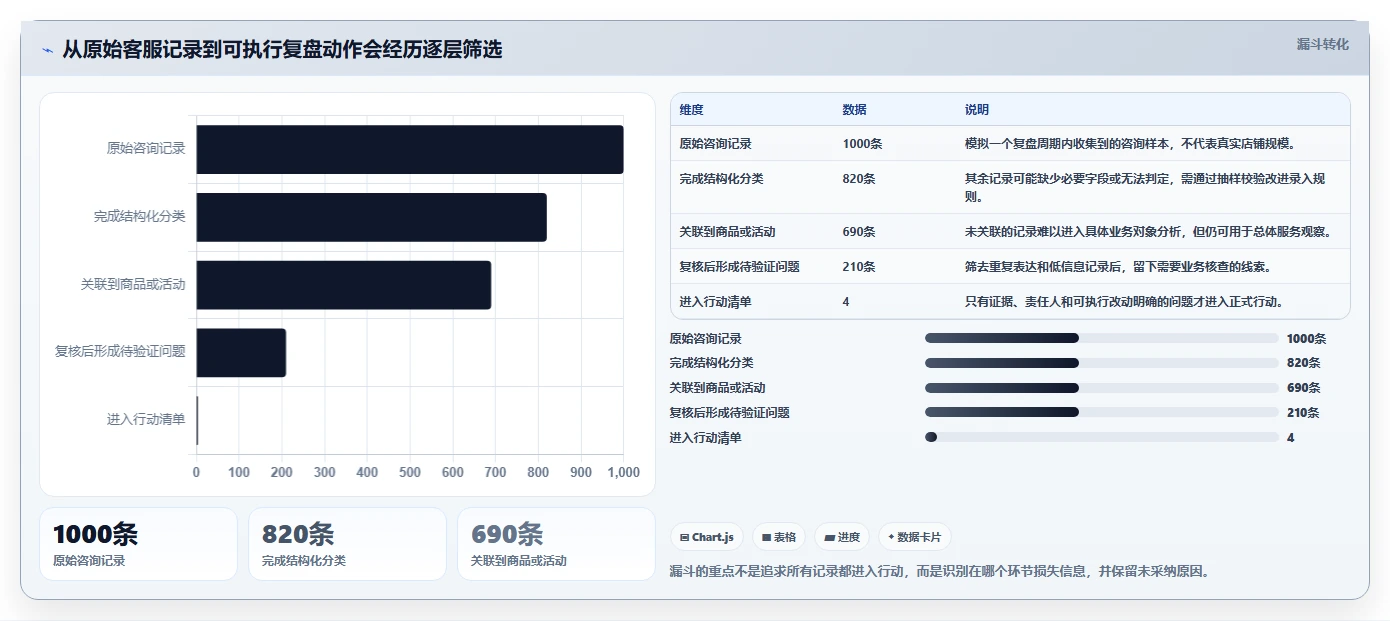Click the chart y-axis label 复核后形成待验证问题
1390x621 pixels.
point(120,352)
